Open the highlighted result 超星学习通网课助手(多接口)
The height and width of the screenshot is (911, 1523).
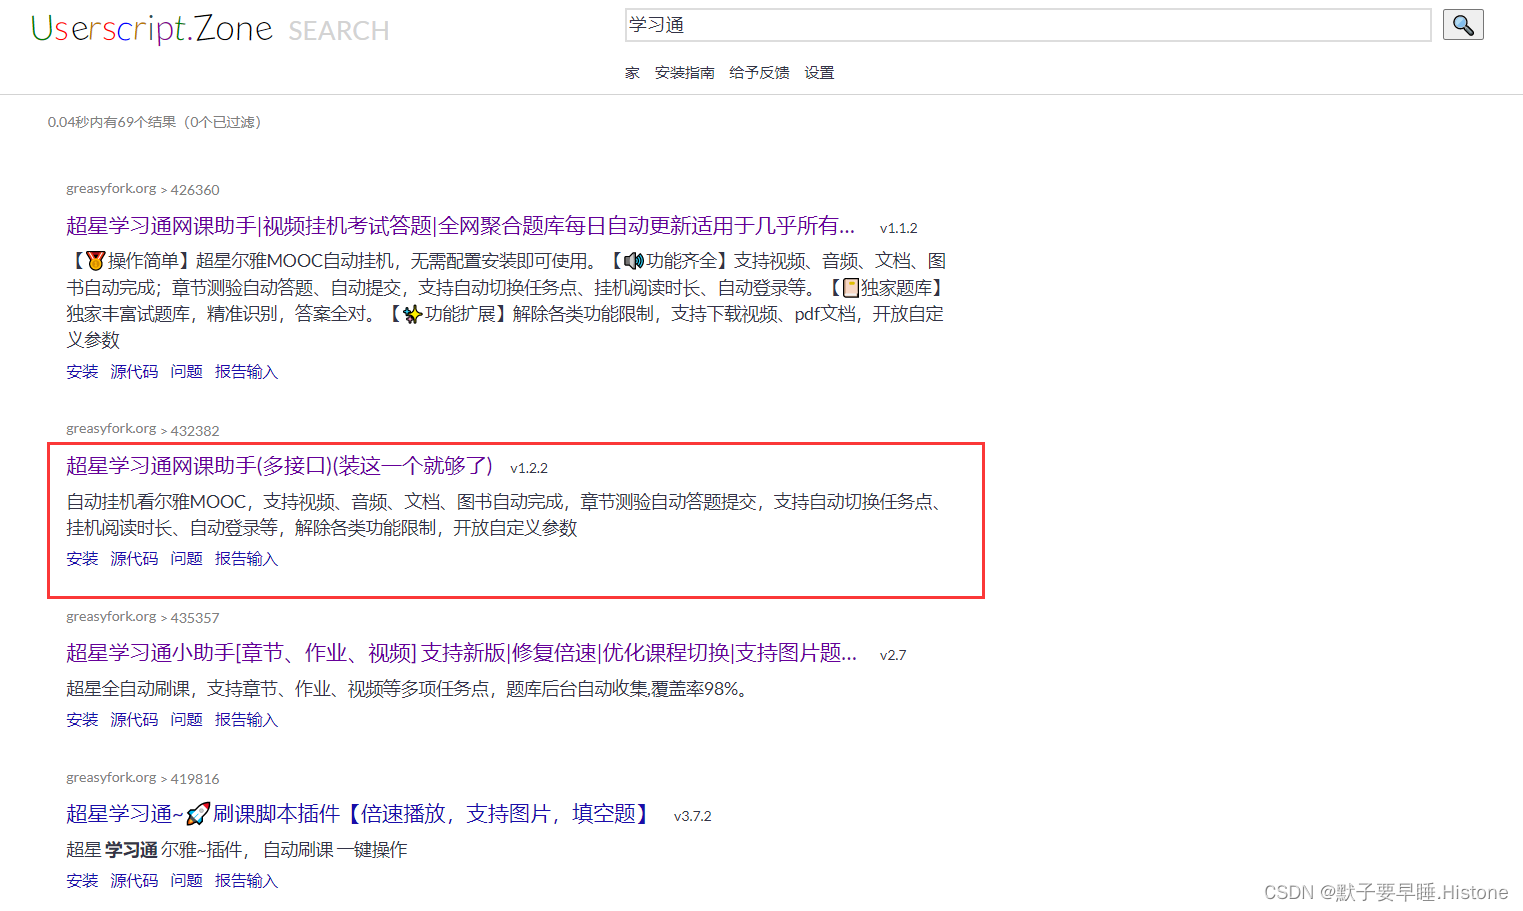tap(278, 467)
